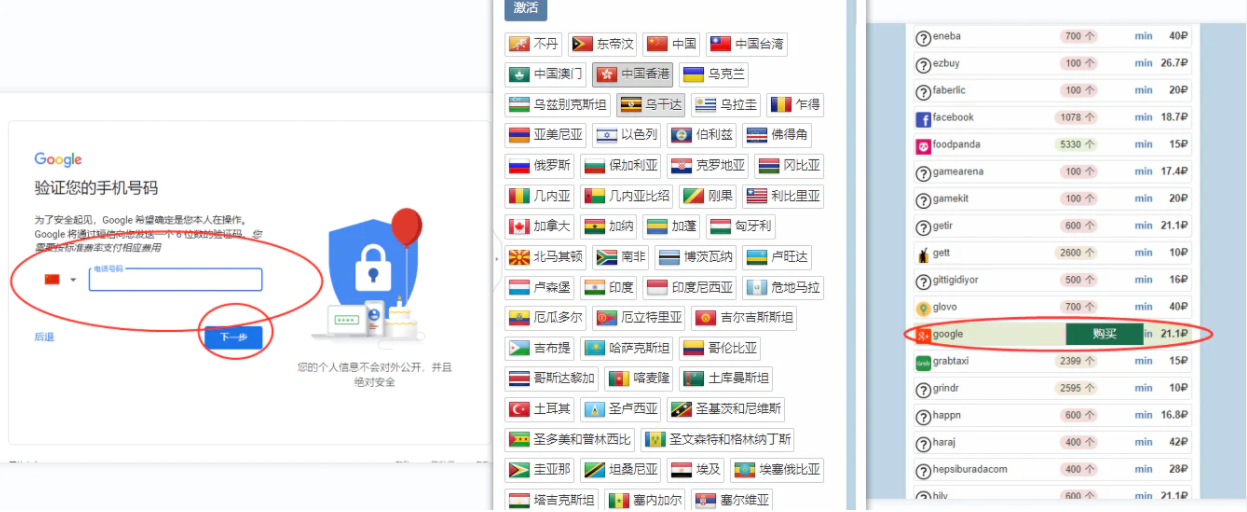Choose 乌拉圭 country
The image size is (1247, 512).
pyautogui.click(x=727, y=104)
